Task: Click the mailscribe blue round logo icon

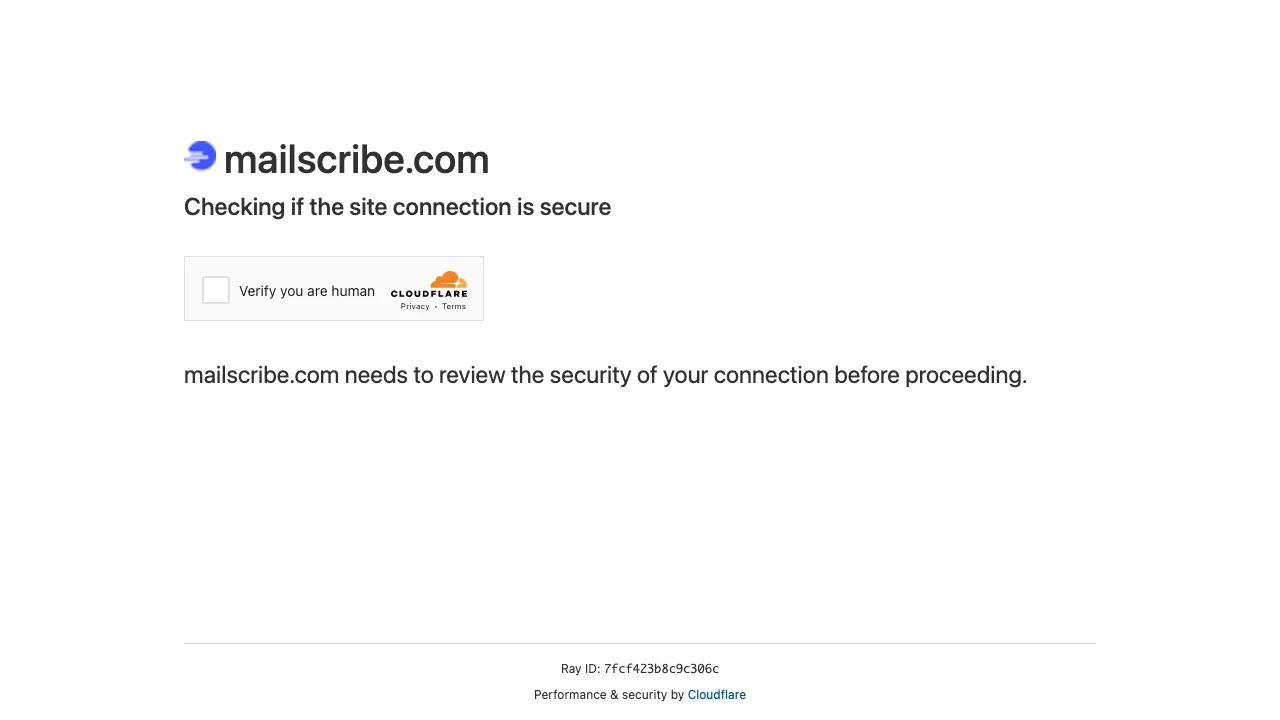Action: coord(201,156)
